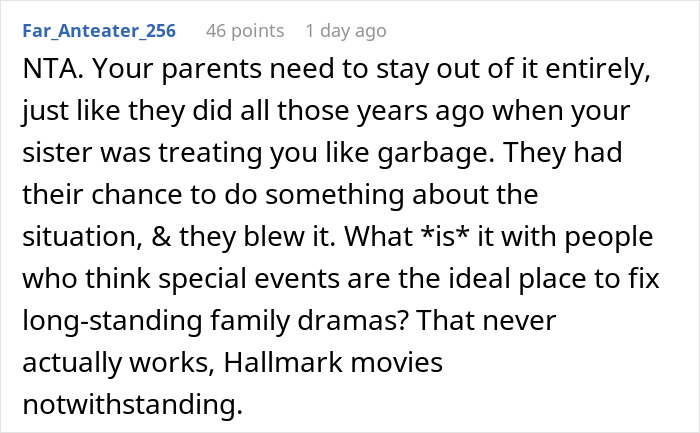
Task: Click the 46 points score
Action: 245,31
